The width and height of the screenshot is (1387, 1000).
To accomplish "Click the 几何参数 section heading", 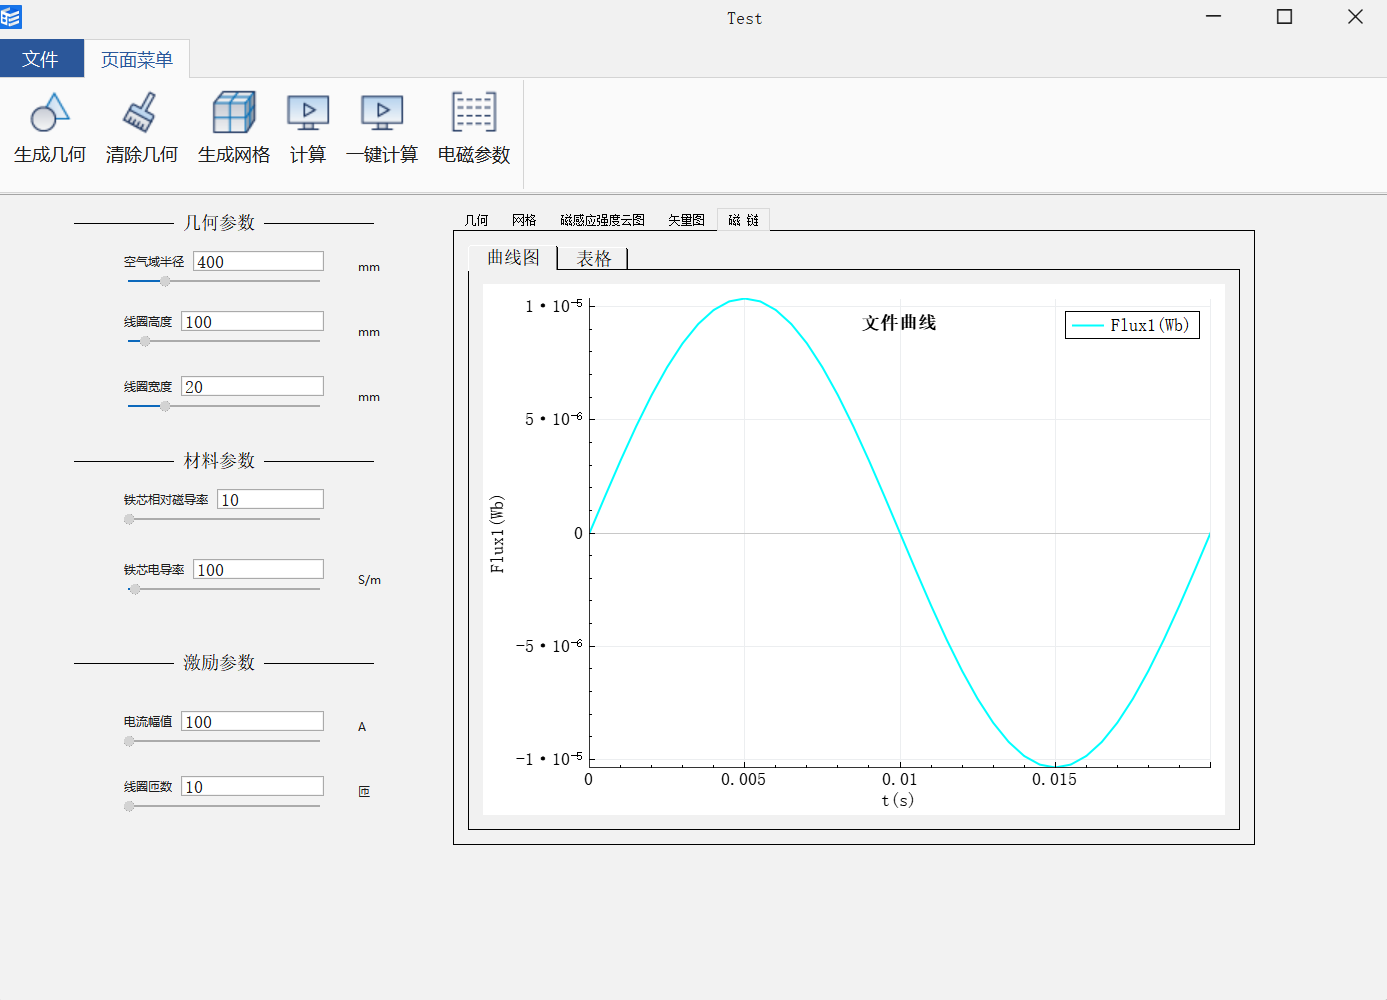I will coord(219,222).
